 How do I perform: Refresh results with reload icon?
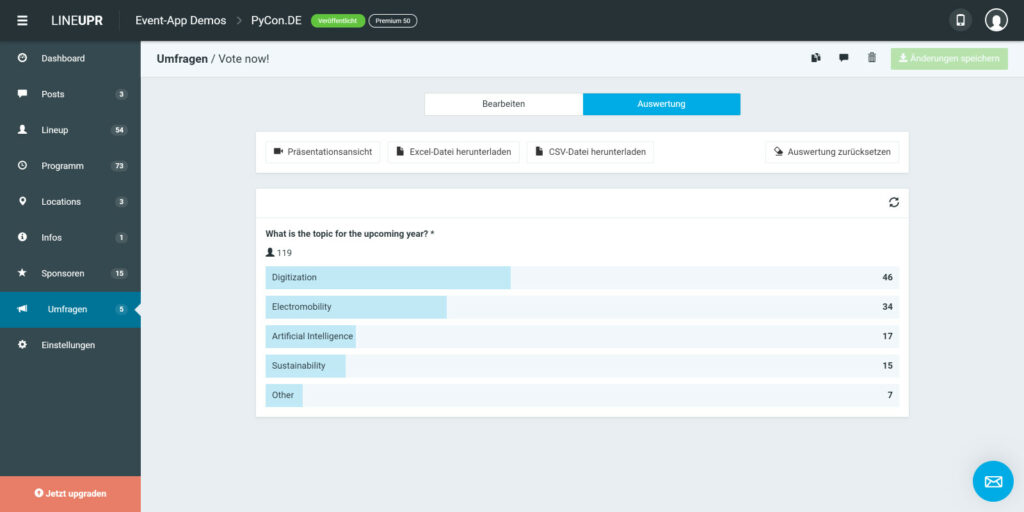[893, 202]
